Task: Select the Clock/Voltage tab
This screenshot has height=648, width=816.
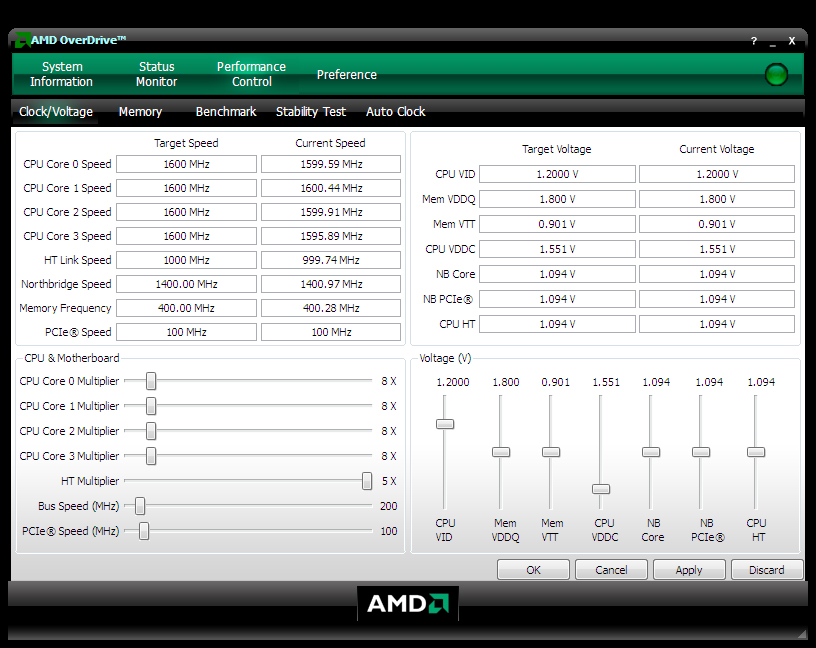Action: tap(55, 111)
